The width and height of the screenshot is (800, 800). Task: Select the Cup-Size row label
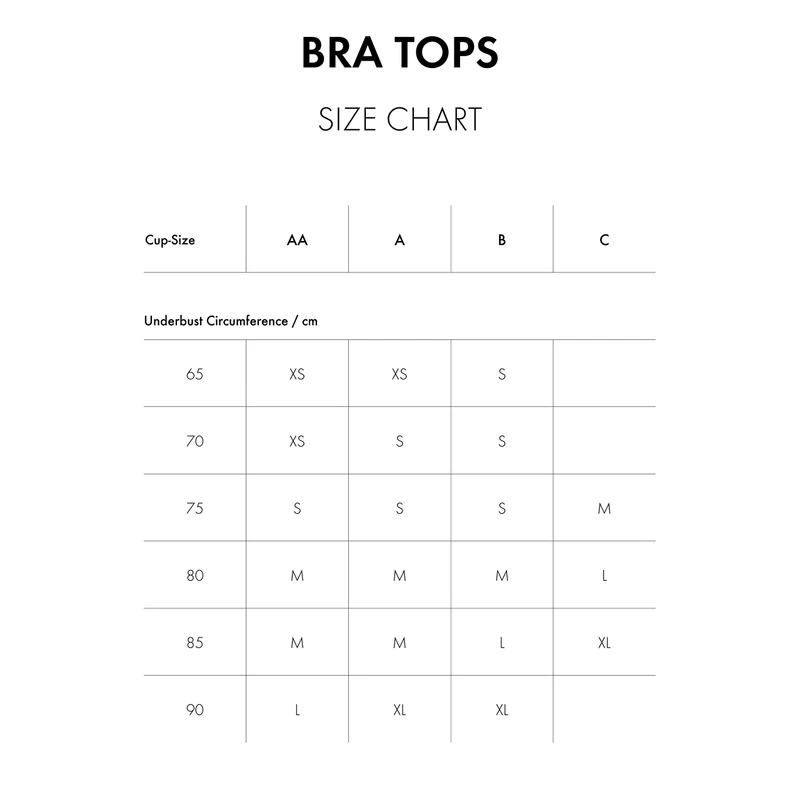(170, 240)
